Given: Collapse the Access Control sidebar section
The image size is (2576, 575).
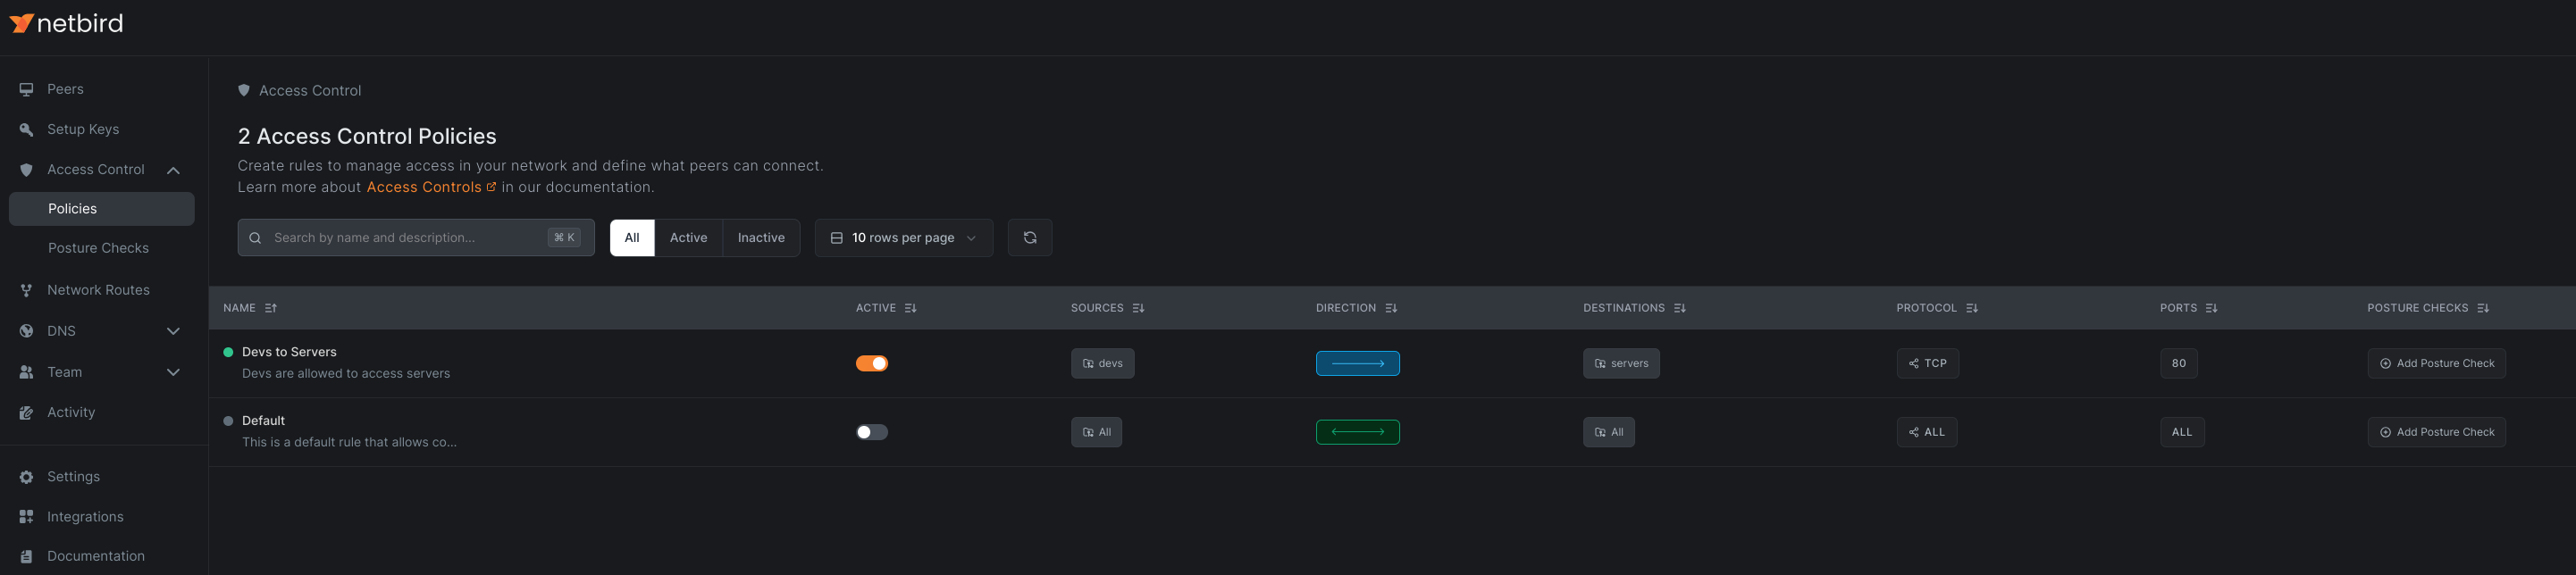Looking at the screenshot, I should [173, 170].
